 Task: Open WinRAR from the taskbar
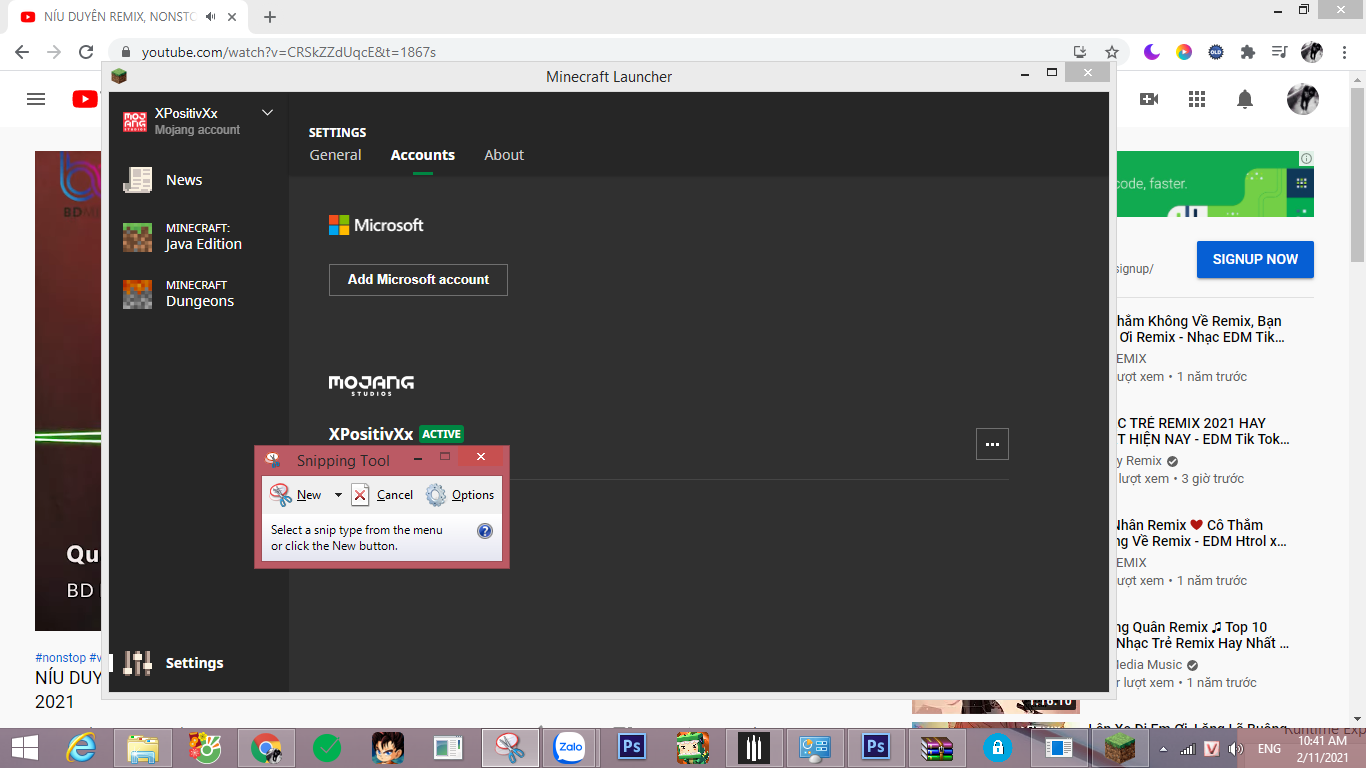(x=937, y=747)
